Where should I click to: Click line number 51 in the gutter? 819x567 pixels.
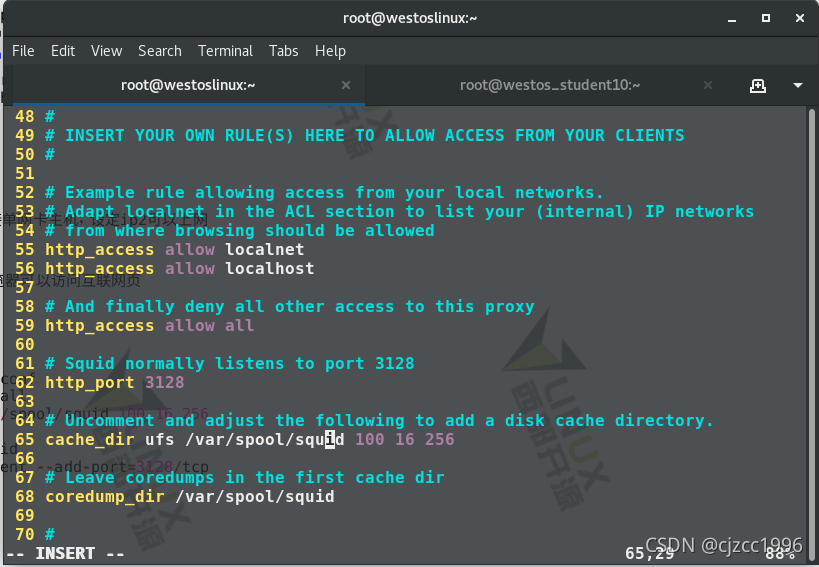point(25,173)
